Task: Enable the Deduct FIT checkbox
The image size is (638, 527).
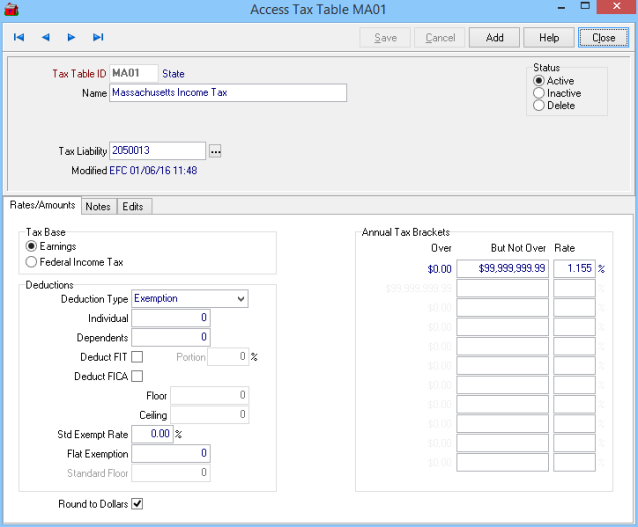Action: 137,357
